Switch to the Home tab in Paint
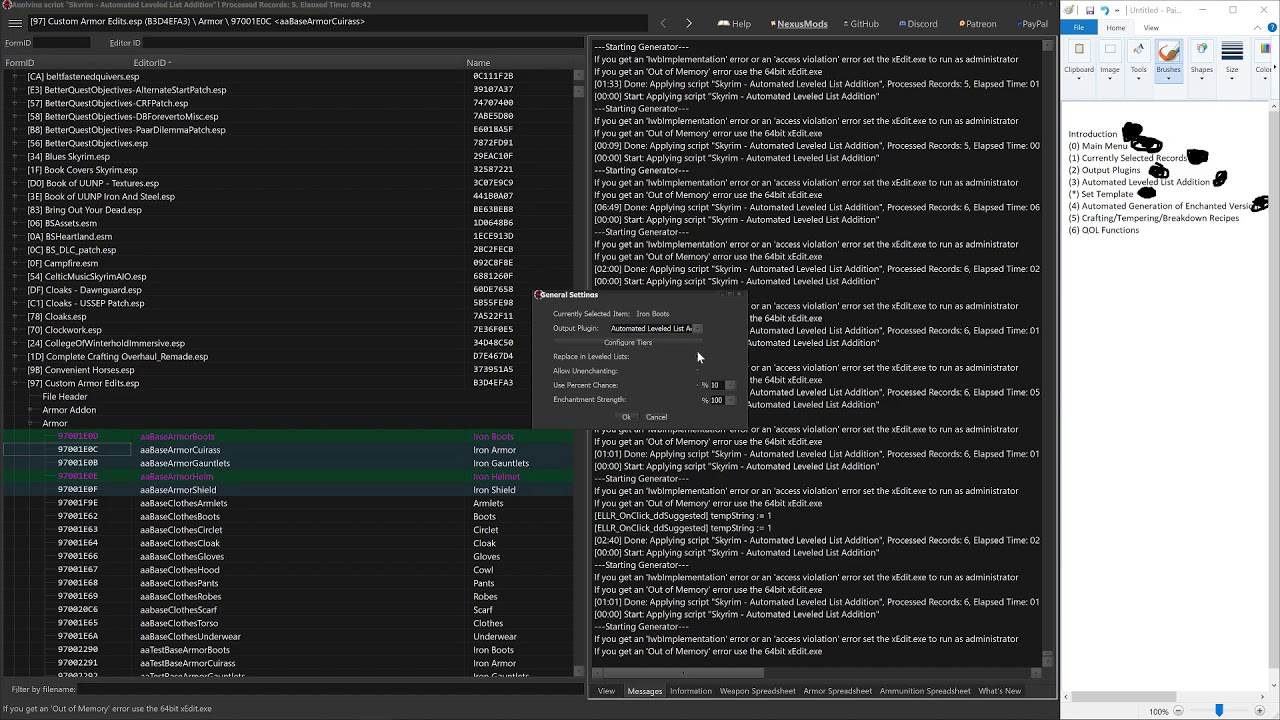This screenshot has height=720, width=1280. (x=1115, y=27)
